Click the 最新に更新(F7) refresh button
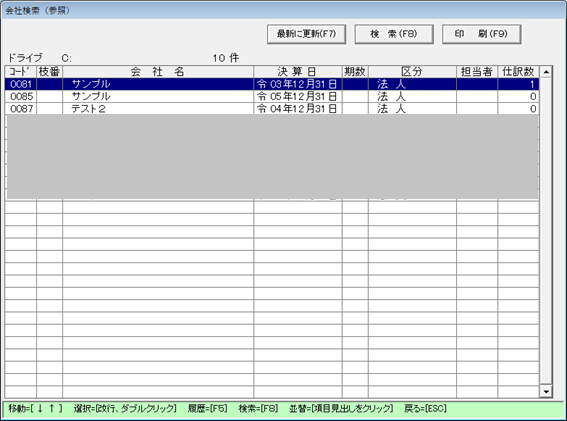The height and width of the screenshot is (421, 567). 306,34
